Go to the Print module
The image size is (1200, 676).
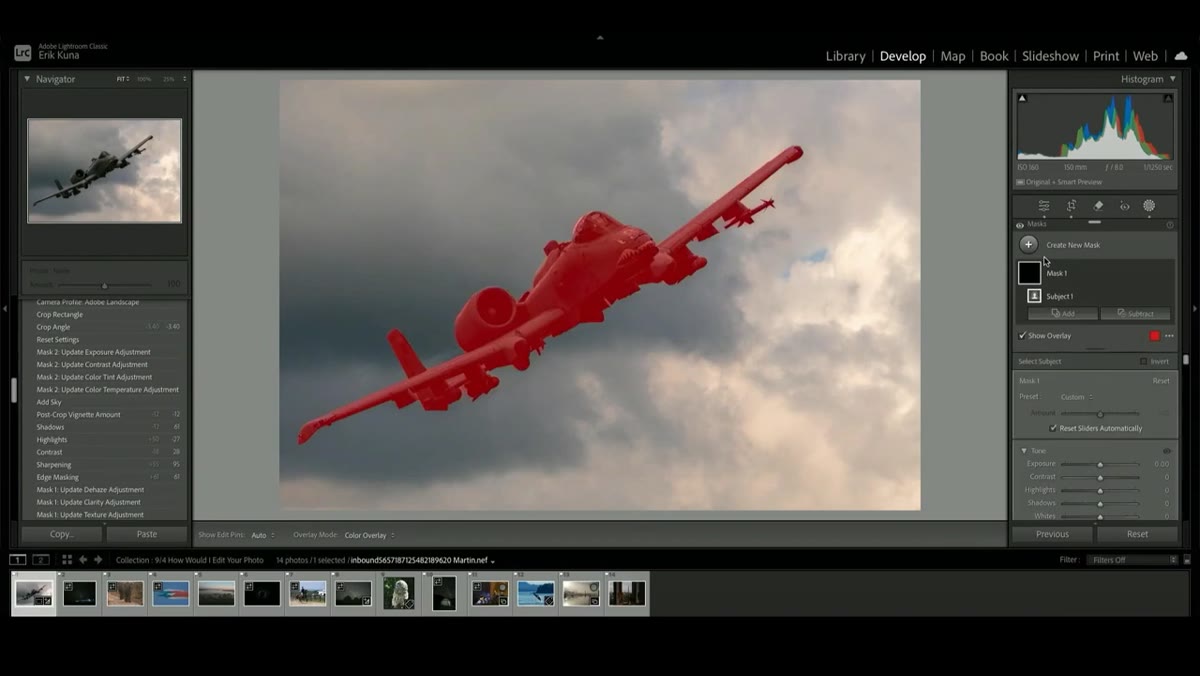[x=1106, y=56]
